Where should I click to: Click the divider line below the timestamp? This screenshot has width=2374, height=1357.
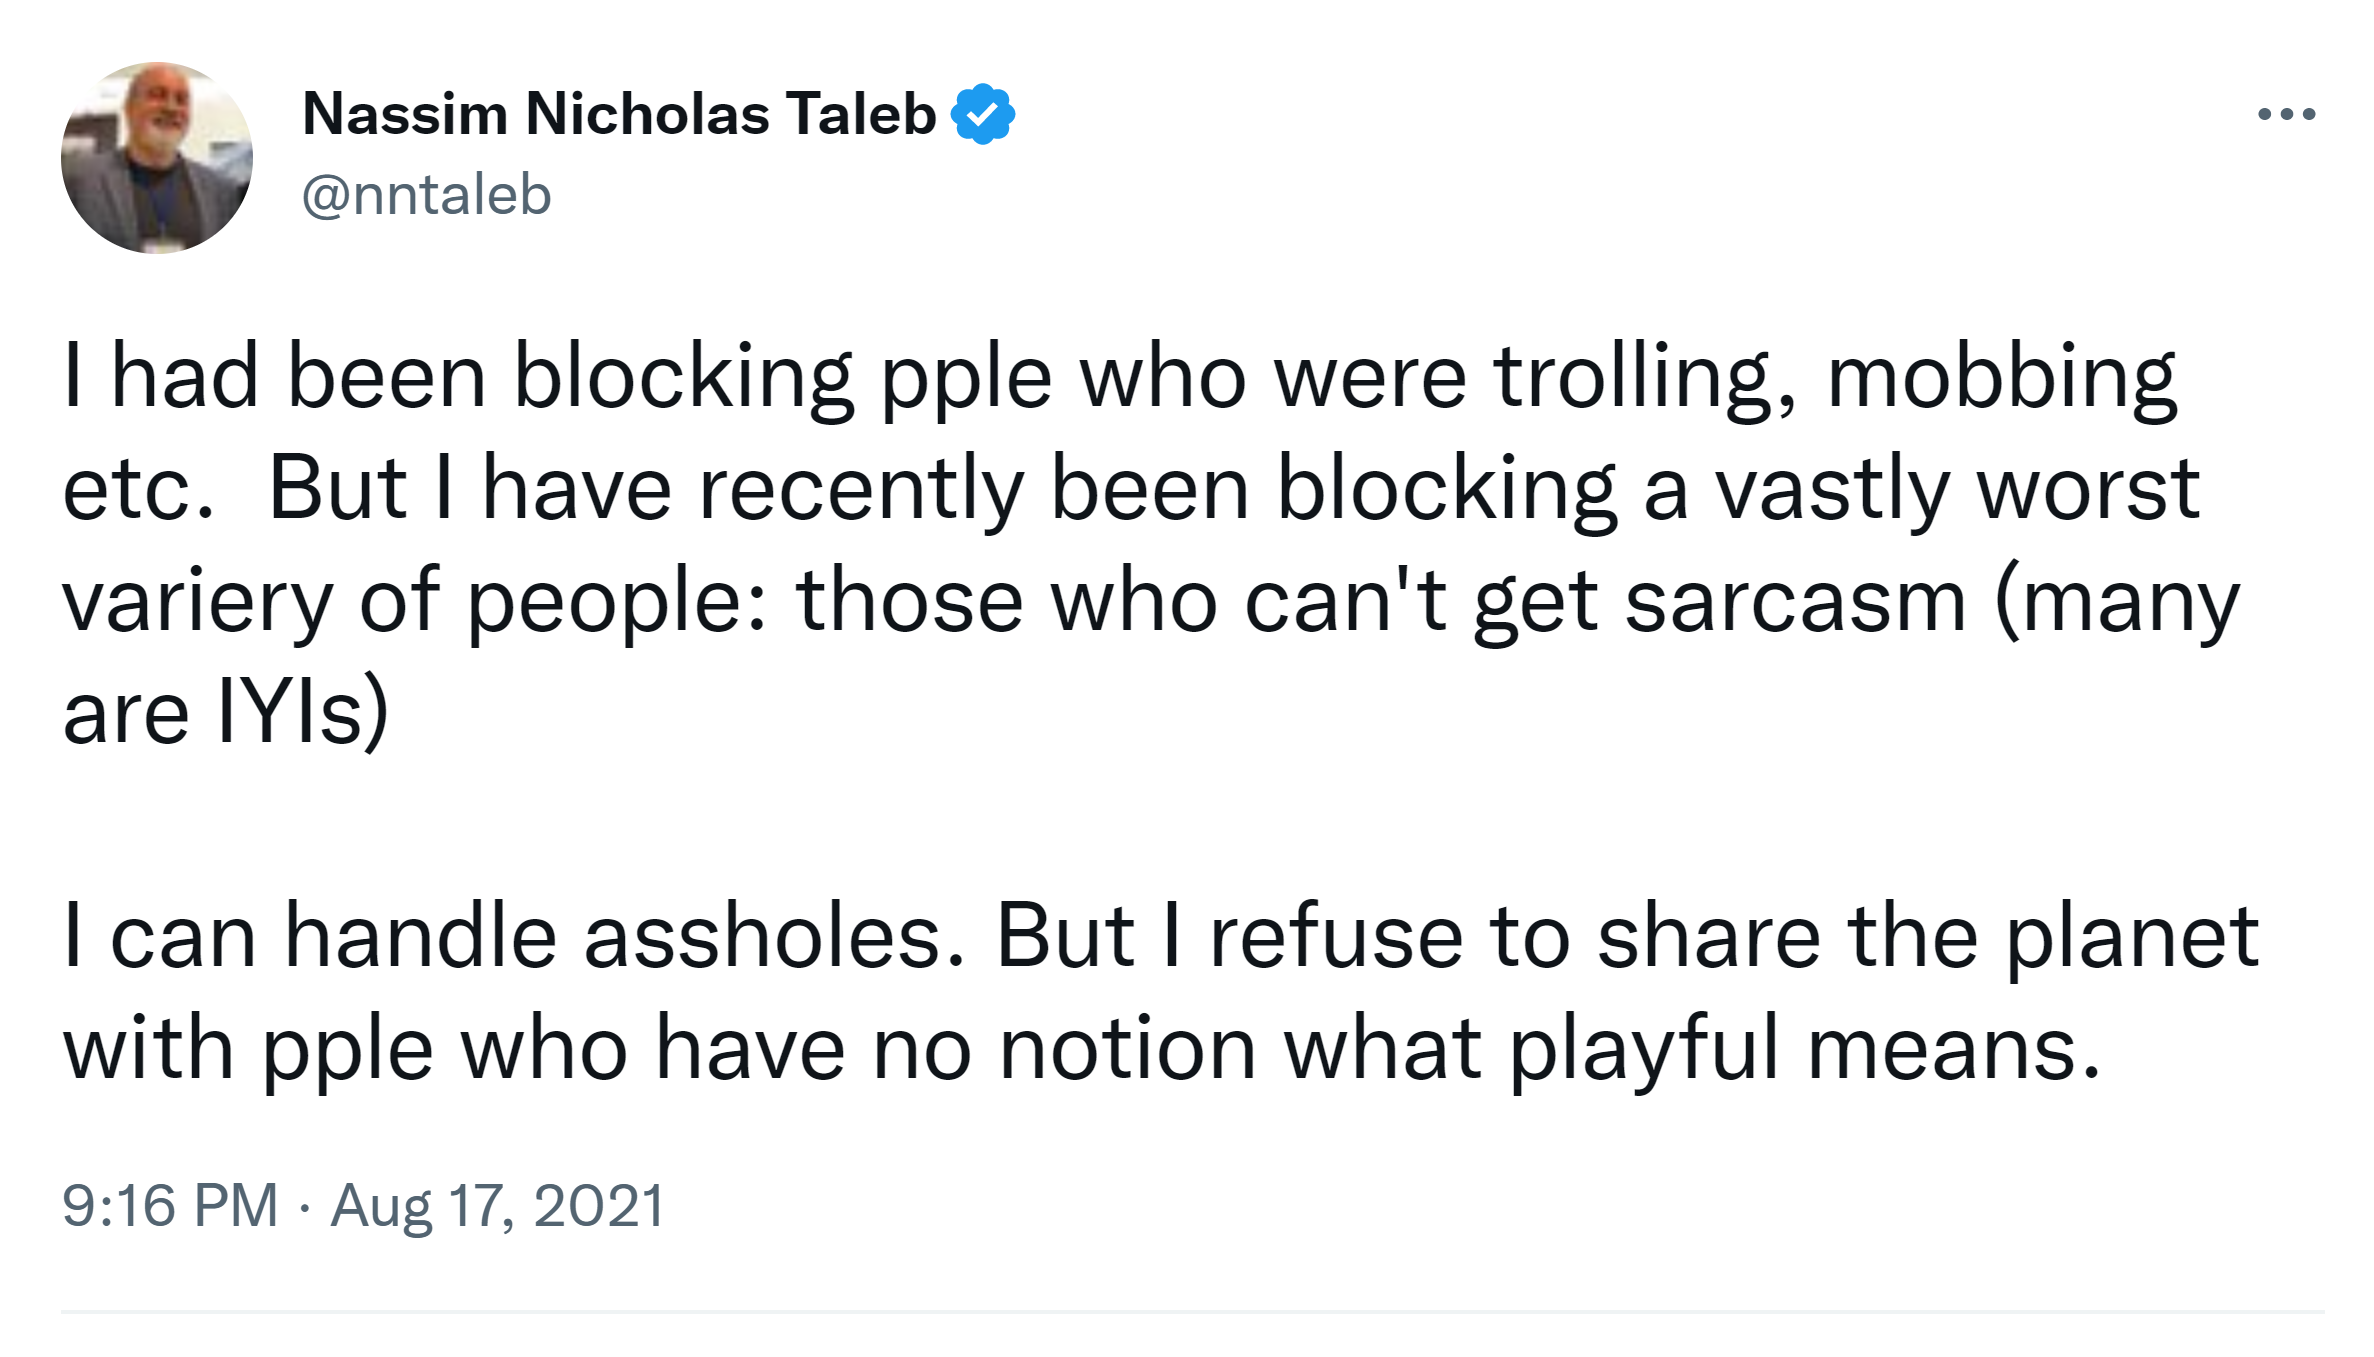[1190, 1312]
